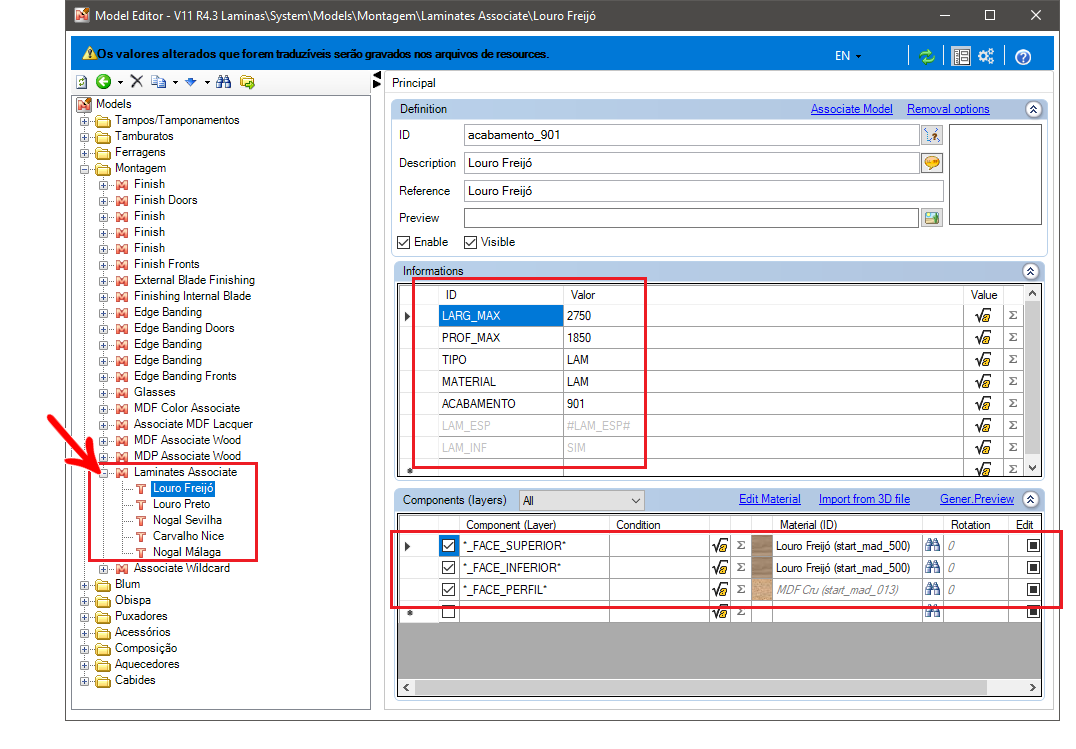Image resolution: width=1076 pixels, height=749 pixels.
Task: Click the binoculars search icon above the model tree
Action: tap(224, 82)
